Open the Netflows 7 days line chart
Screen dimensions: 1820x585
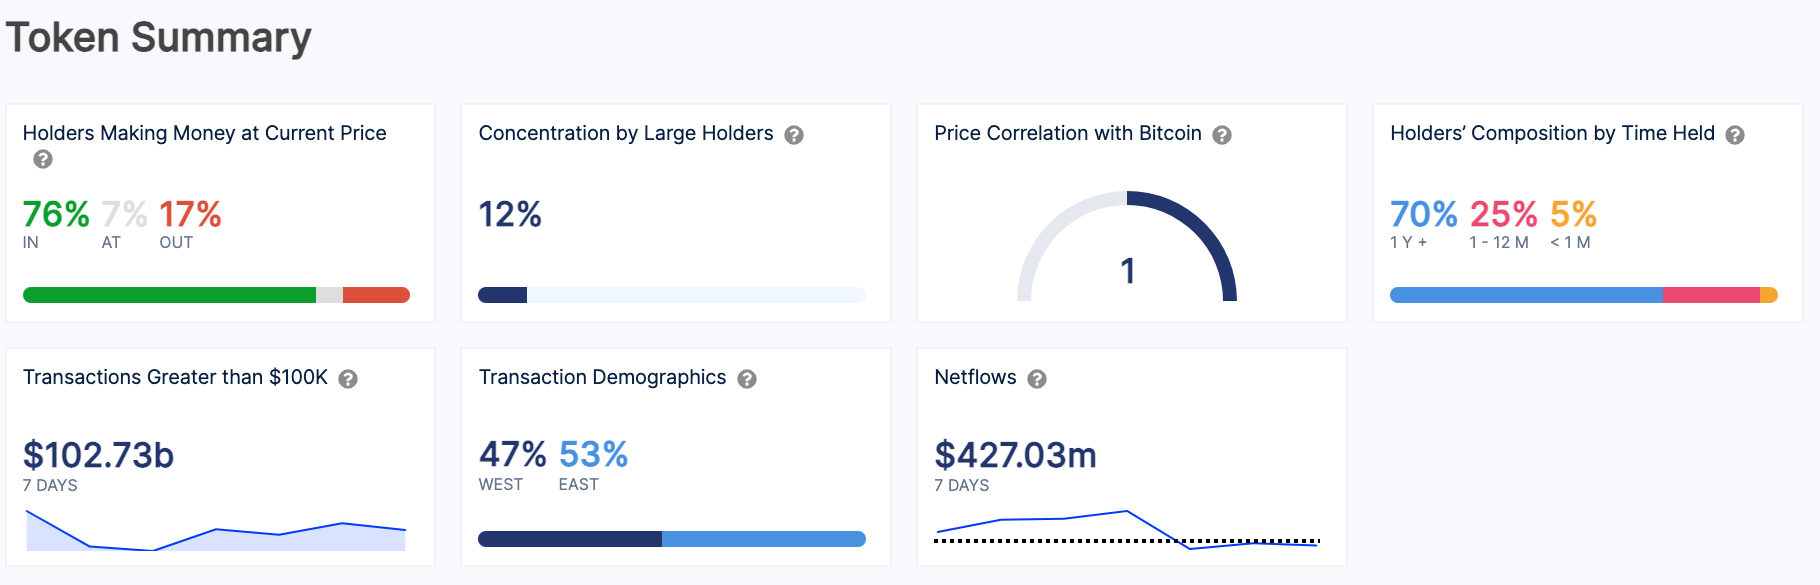(1127, 530)
